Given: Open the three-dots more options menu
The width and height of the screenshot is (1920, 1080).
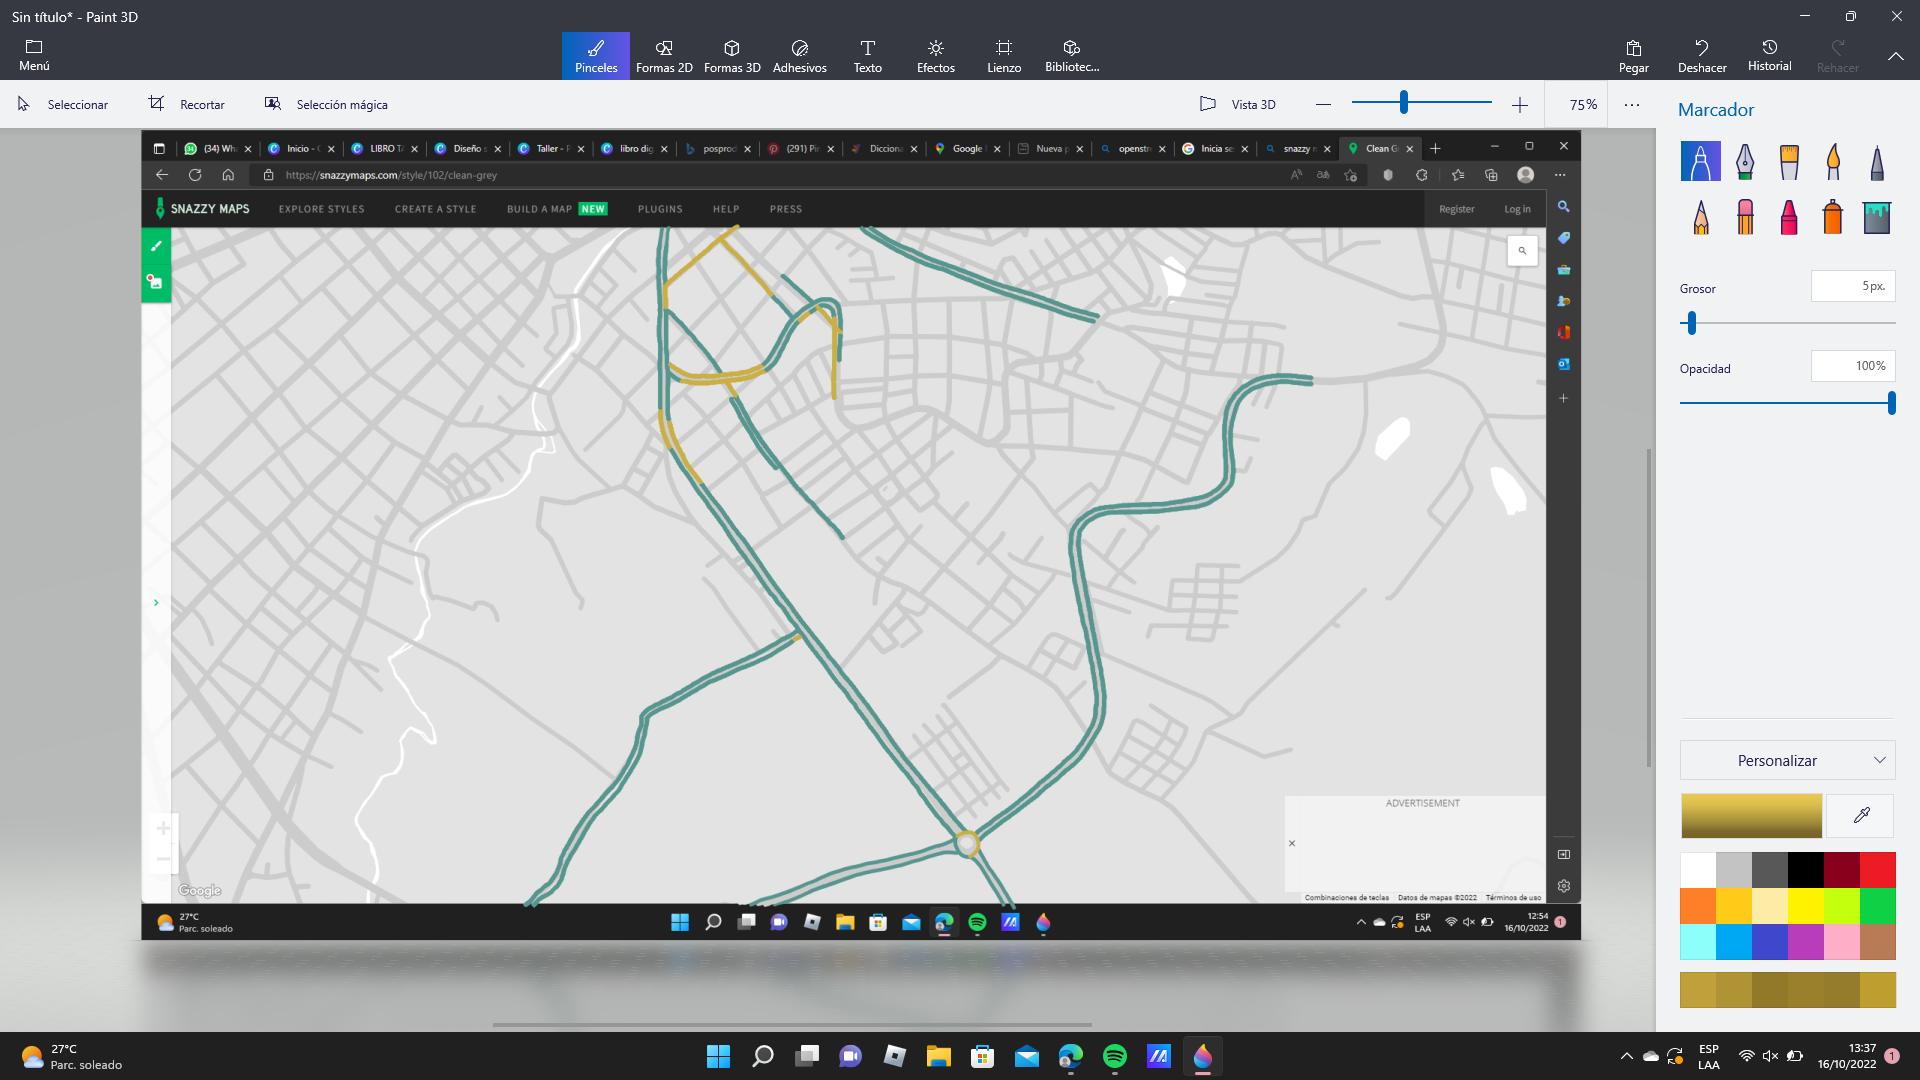Looking at the screenshot, I should pos(1632,104).
